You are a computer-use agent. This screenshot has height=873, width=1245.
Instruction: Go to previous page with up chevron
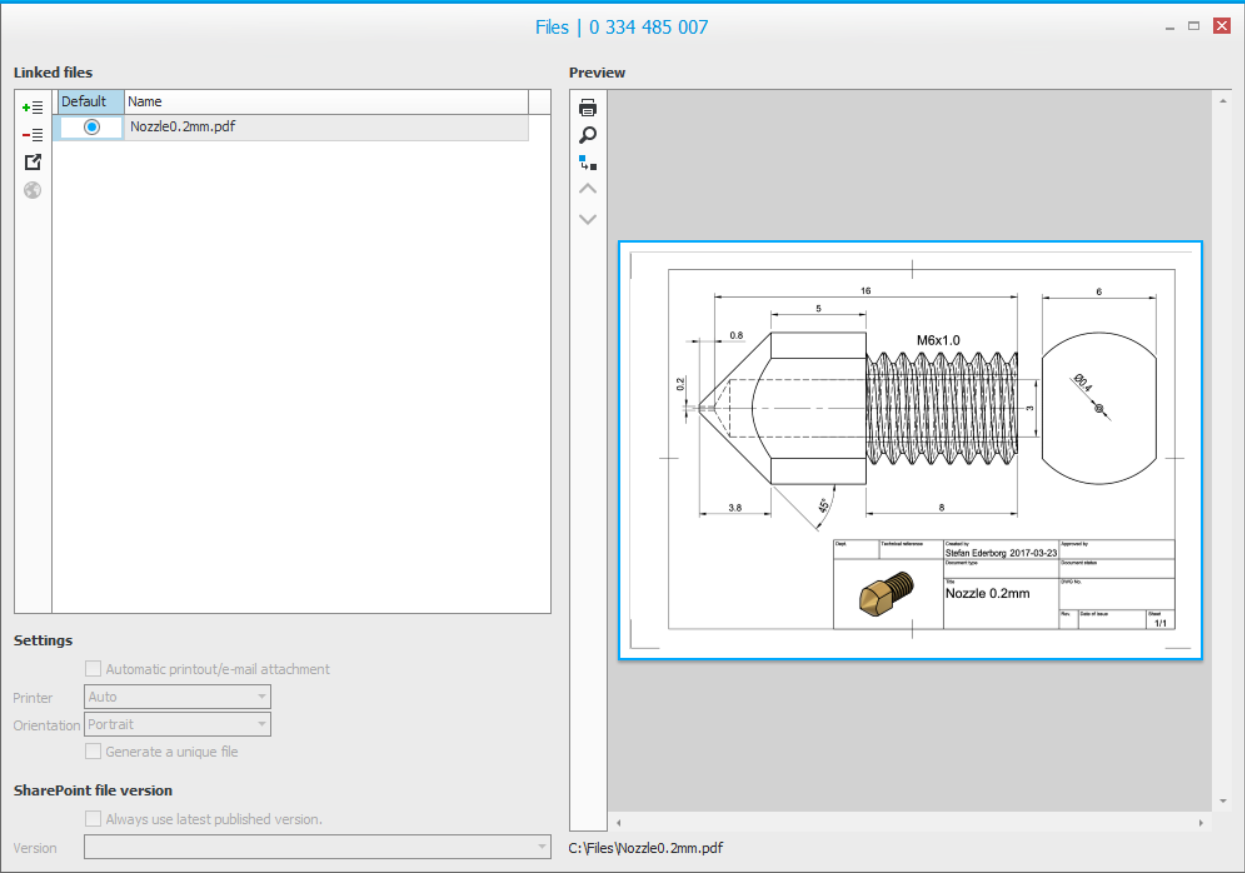tap(588, 189)
